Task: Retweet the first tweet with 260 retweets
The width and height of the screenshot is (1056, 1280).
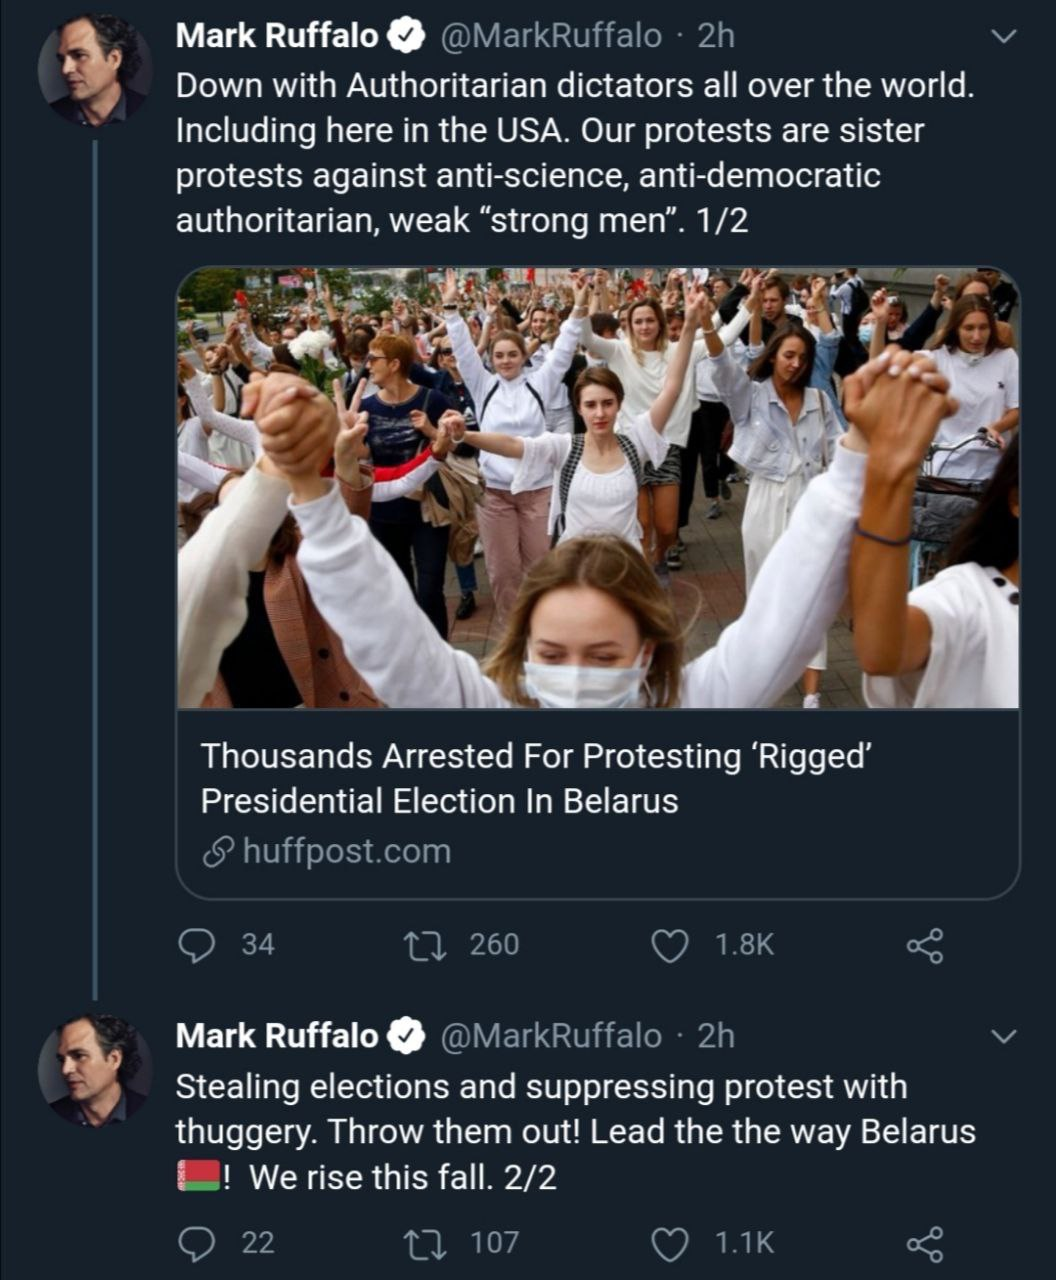Action: (x=415, y=945)
